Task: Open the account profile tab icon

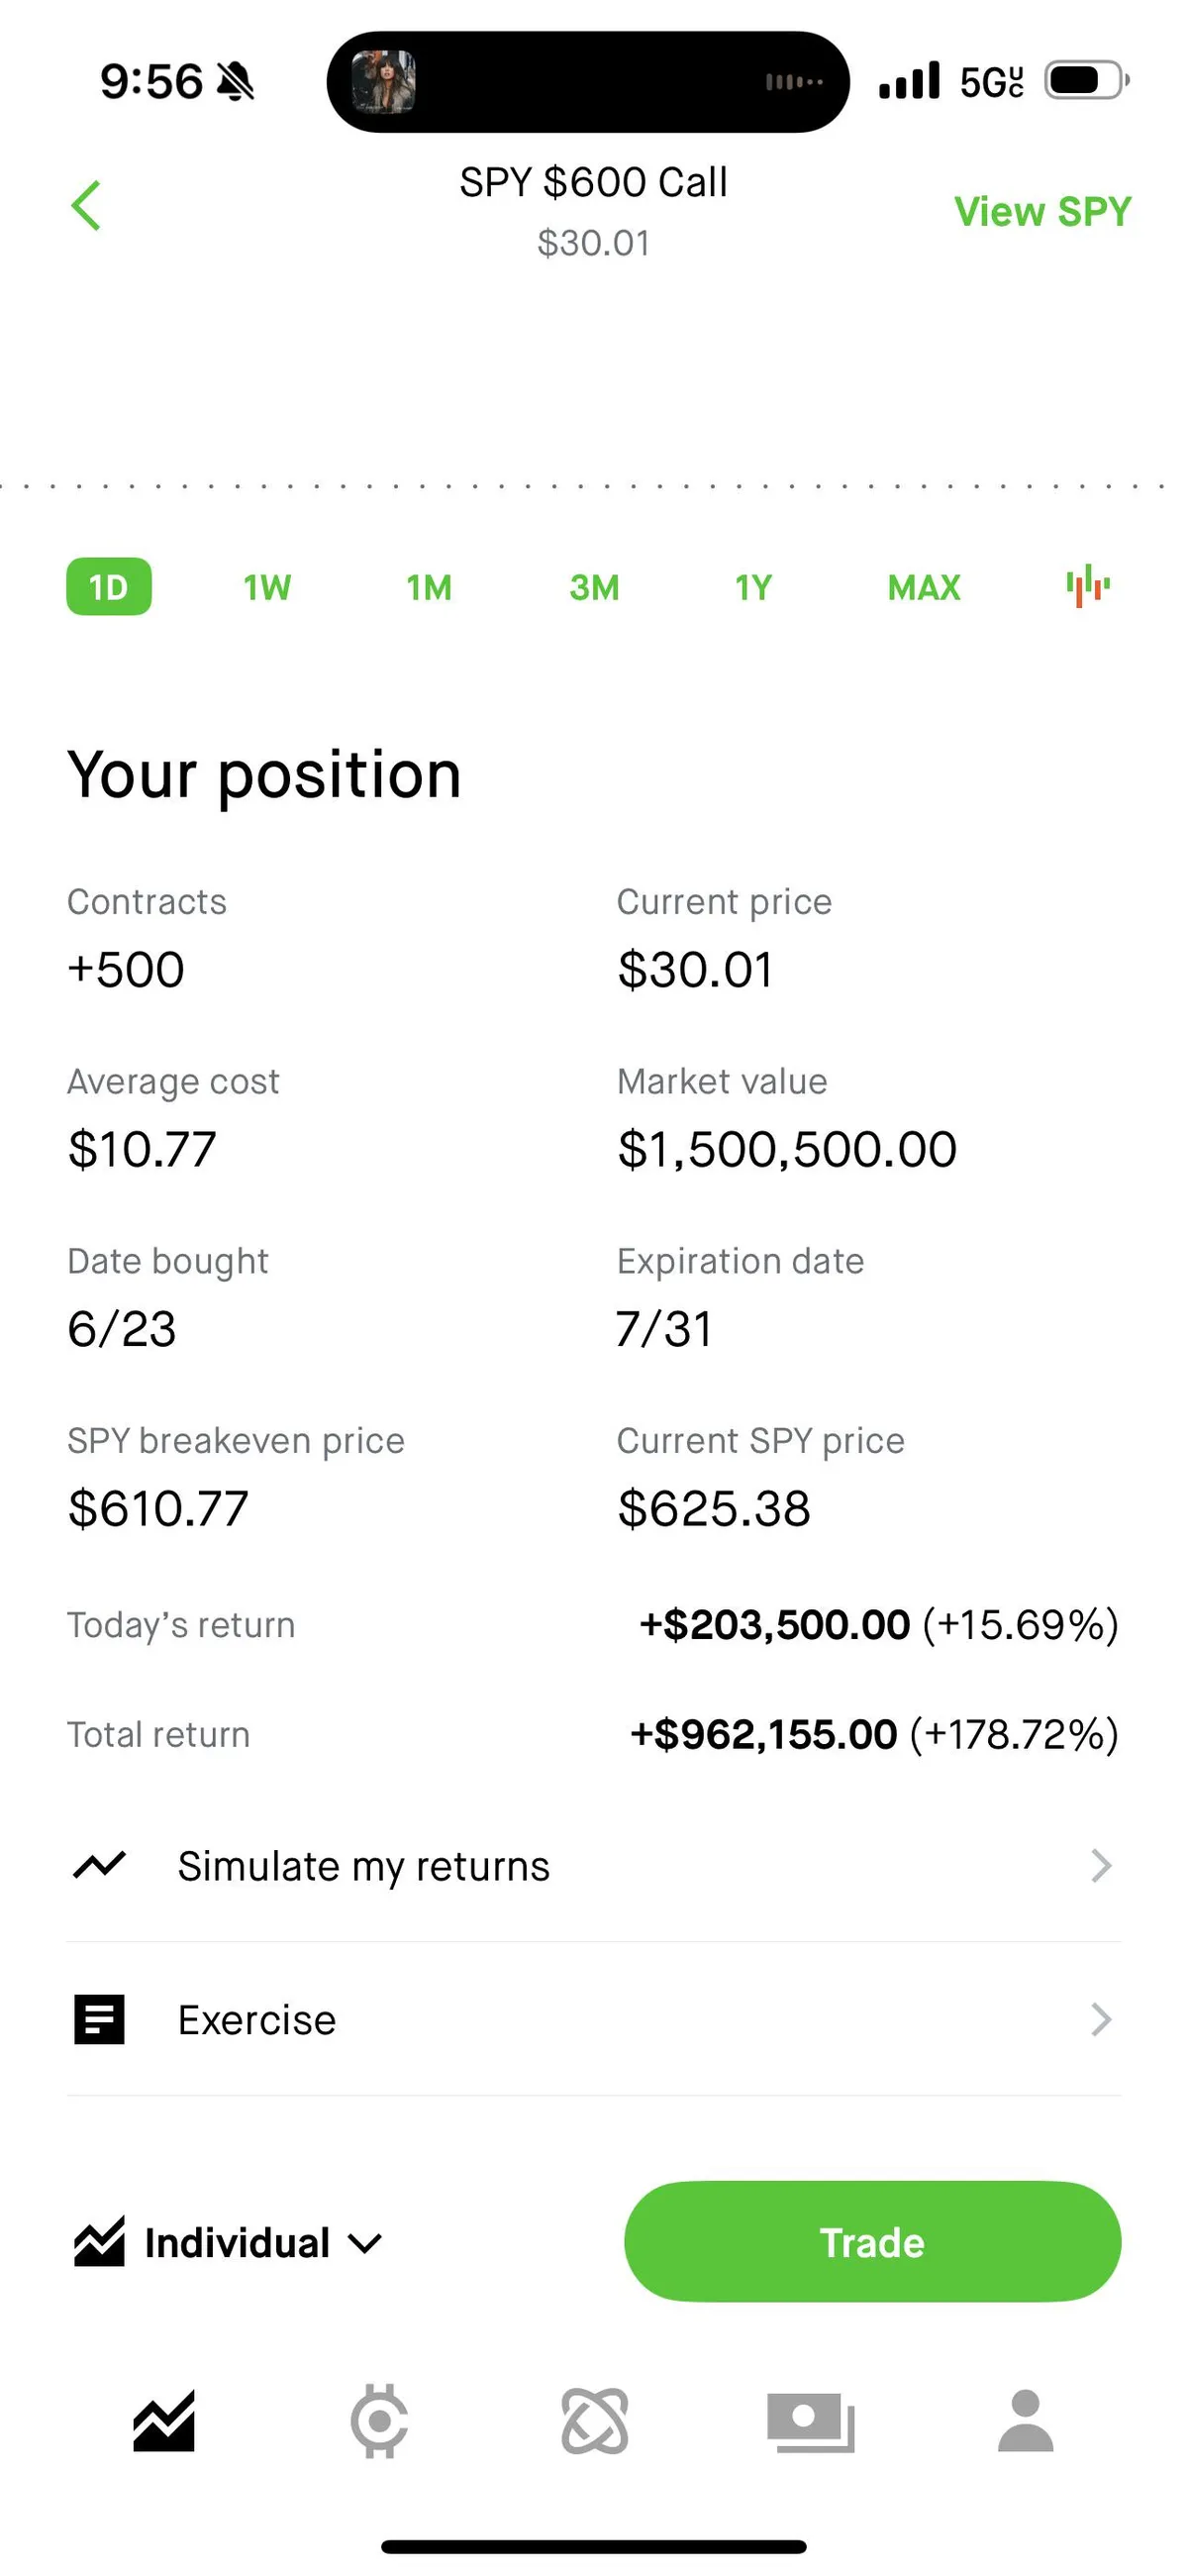Action: 1026,2422
